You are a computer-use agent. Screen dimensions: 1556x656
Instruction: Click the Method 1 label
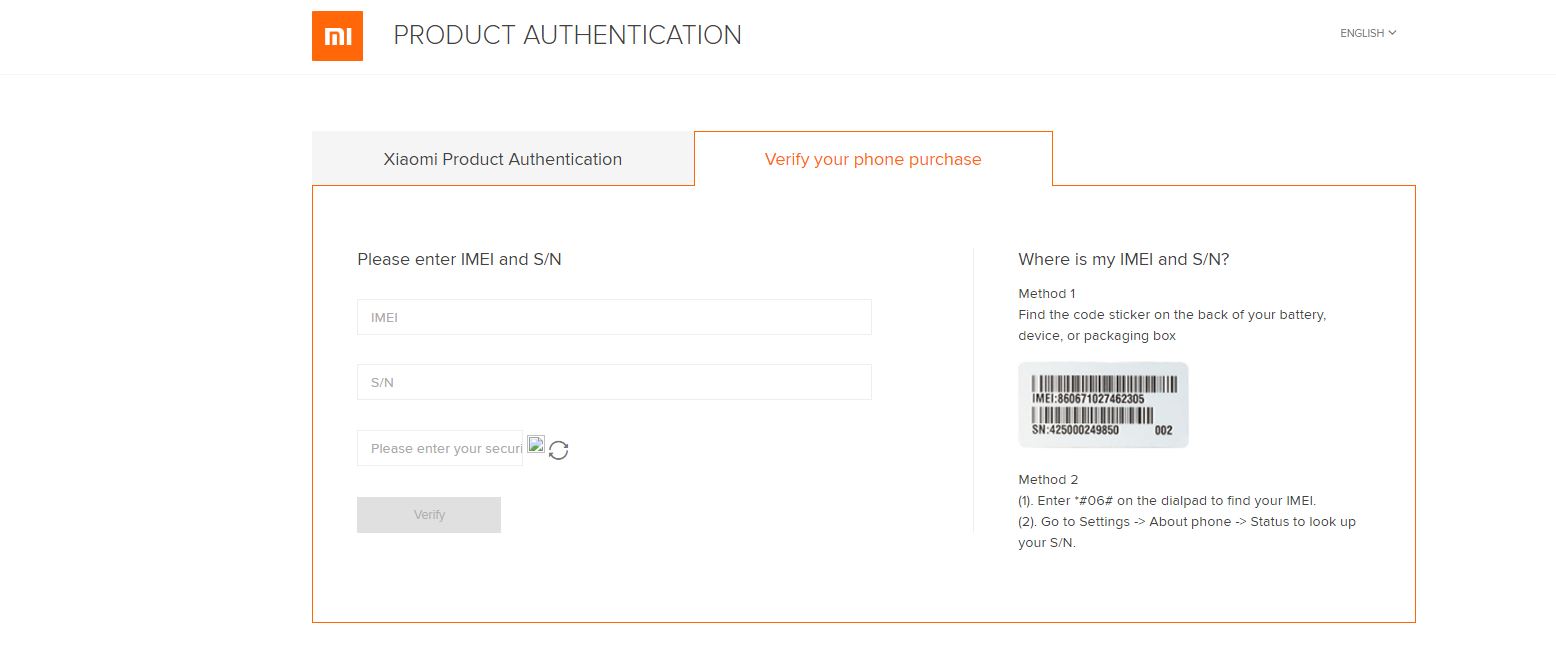tap(1047, 293)
